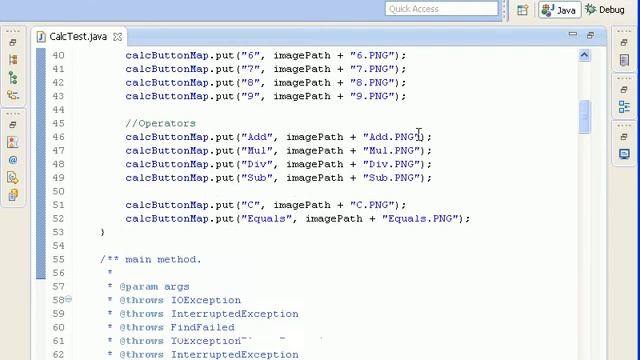The image size is (640, 360).
Task: Click the "/** main method." Javadoc comment
Action: 151,259
